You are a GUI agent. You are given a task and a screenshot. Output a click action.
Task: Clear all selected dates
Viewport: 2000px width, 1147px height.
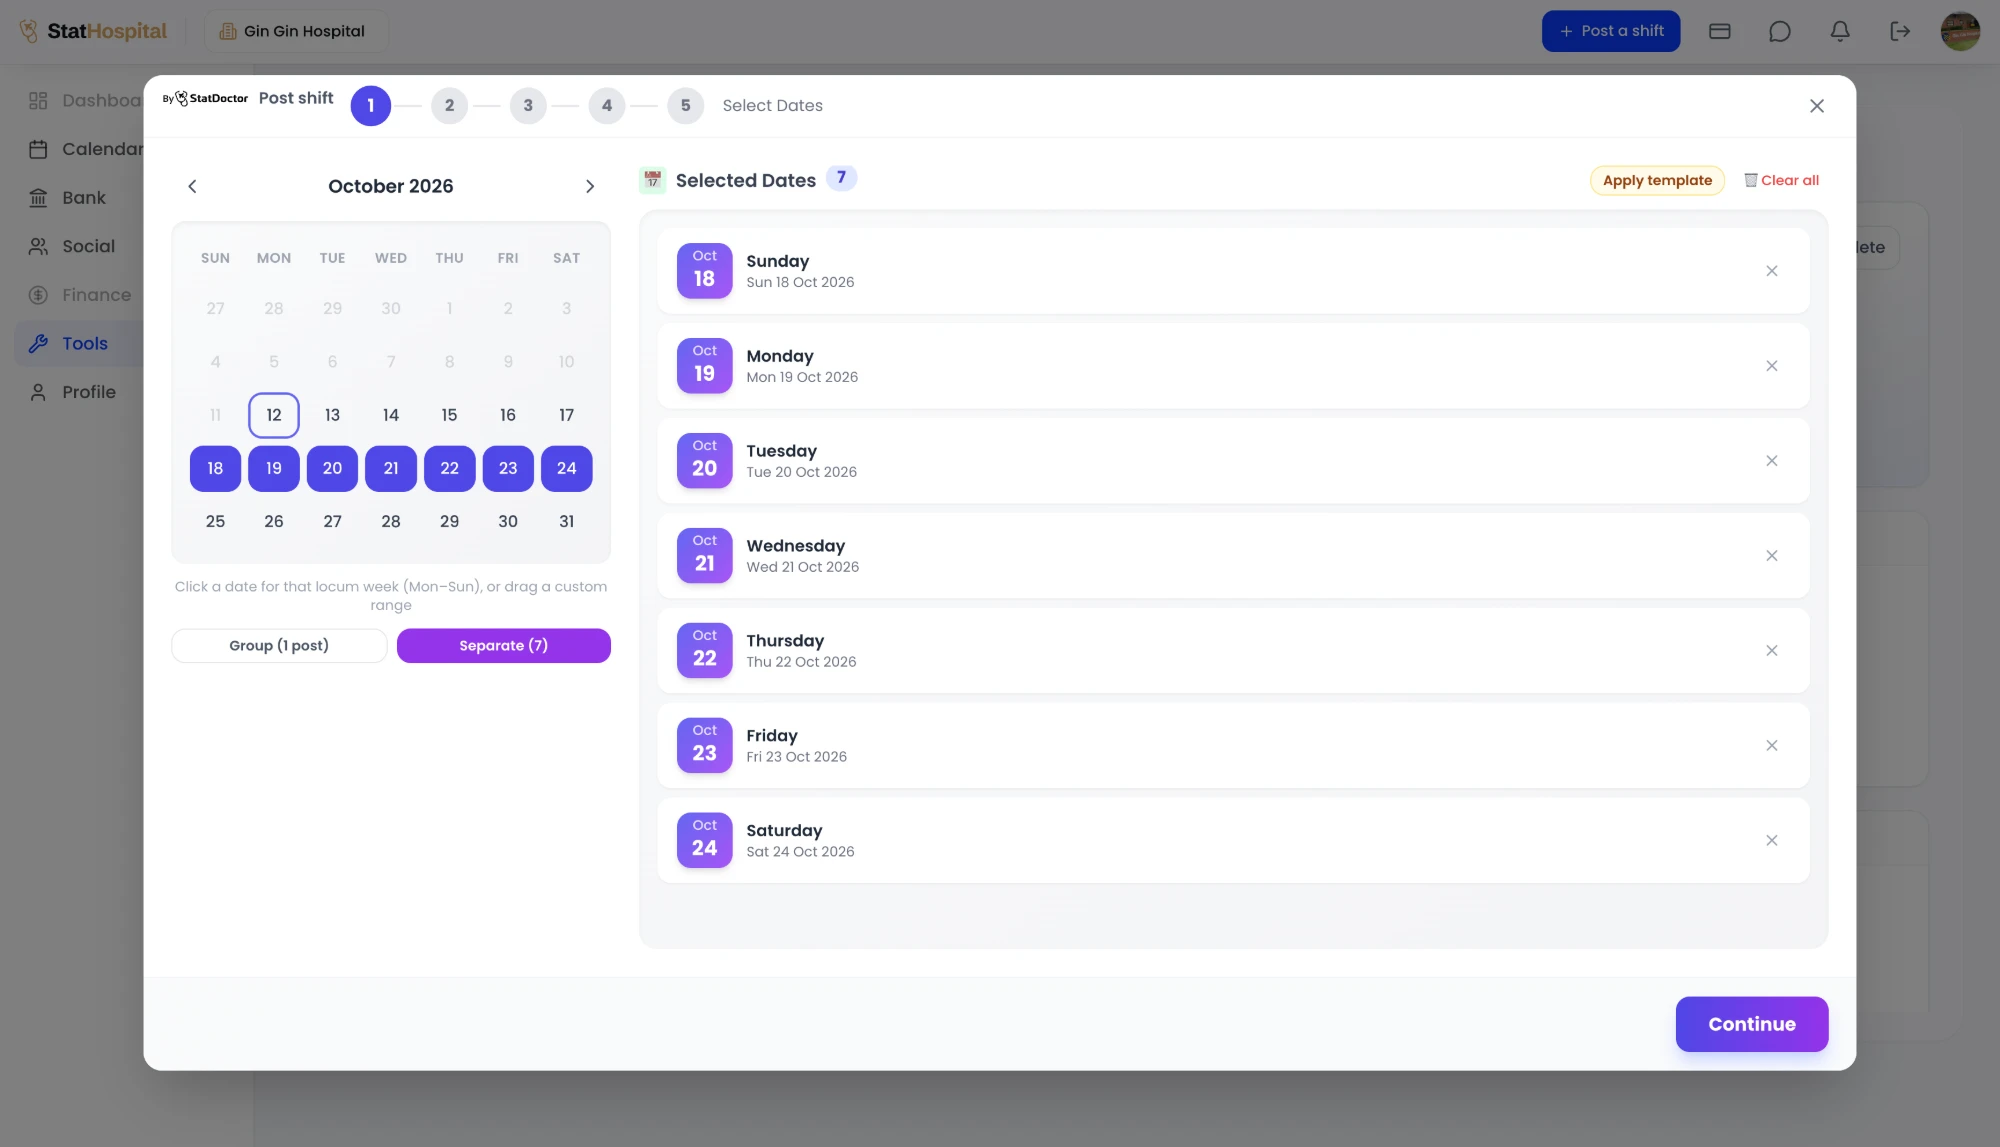1781,181
